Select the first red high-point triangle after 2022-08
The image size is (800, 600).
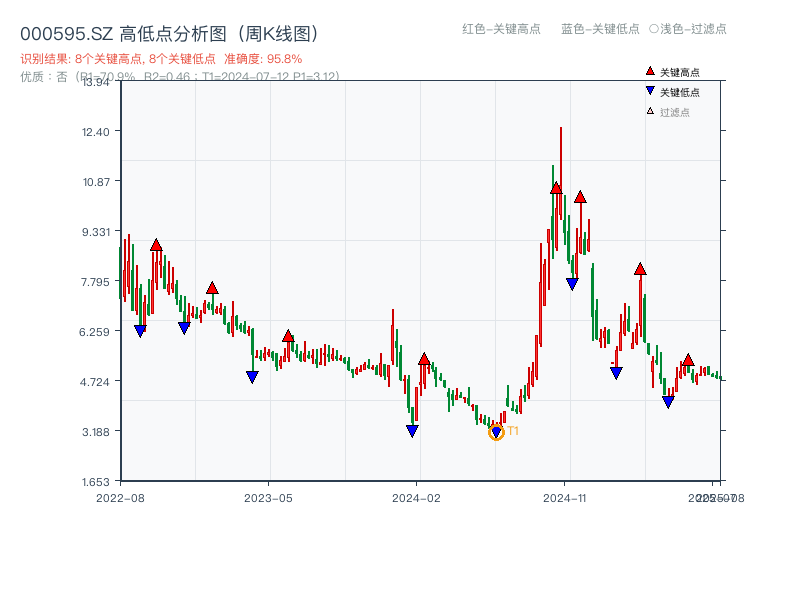tap(156, 245)
